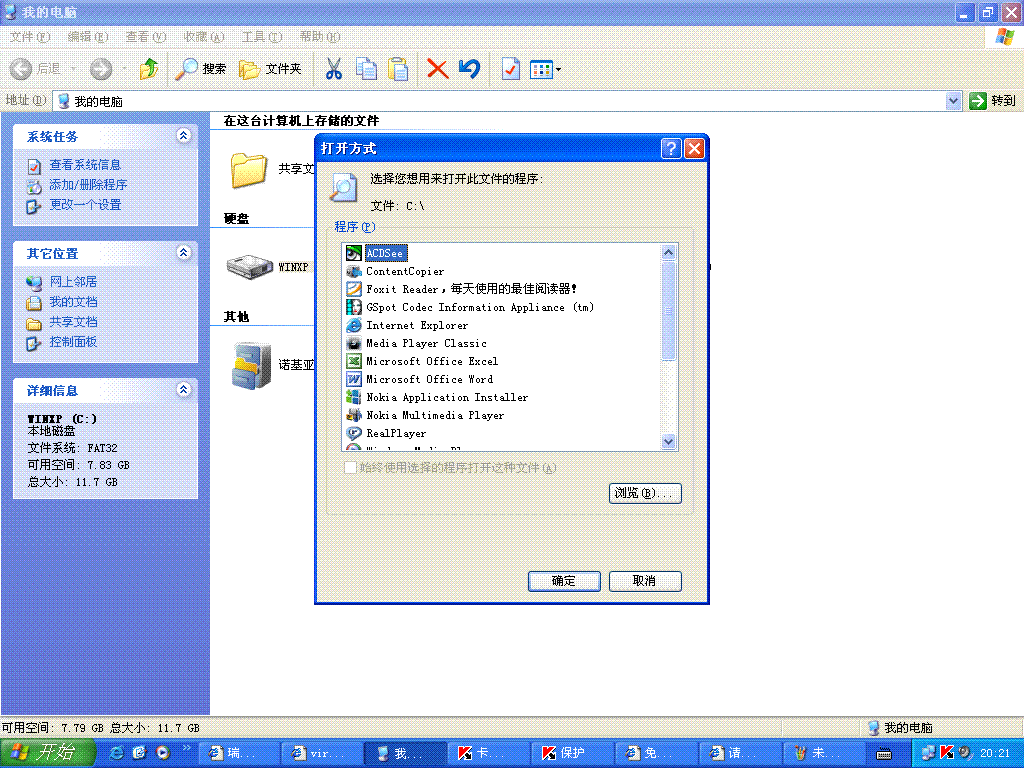Click the program list scrollbar thumb
This screenshot has width=1024, height=768.
tap(668, 311)
